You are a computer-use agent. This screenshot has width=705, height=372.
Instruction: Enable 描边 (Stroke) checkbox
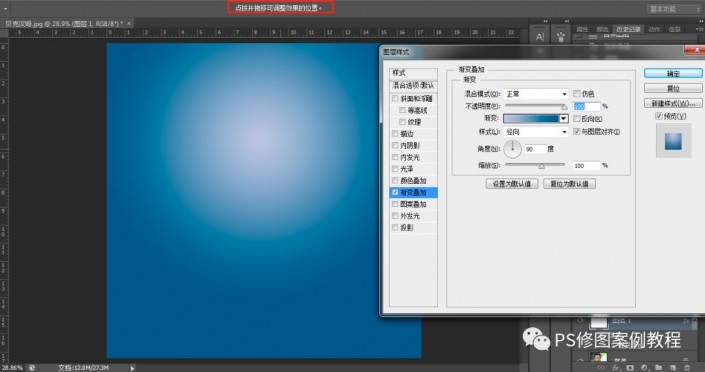point(395,134)
